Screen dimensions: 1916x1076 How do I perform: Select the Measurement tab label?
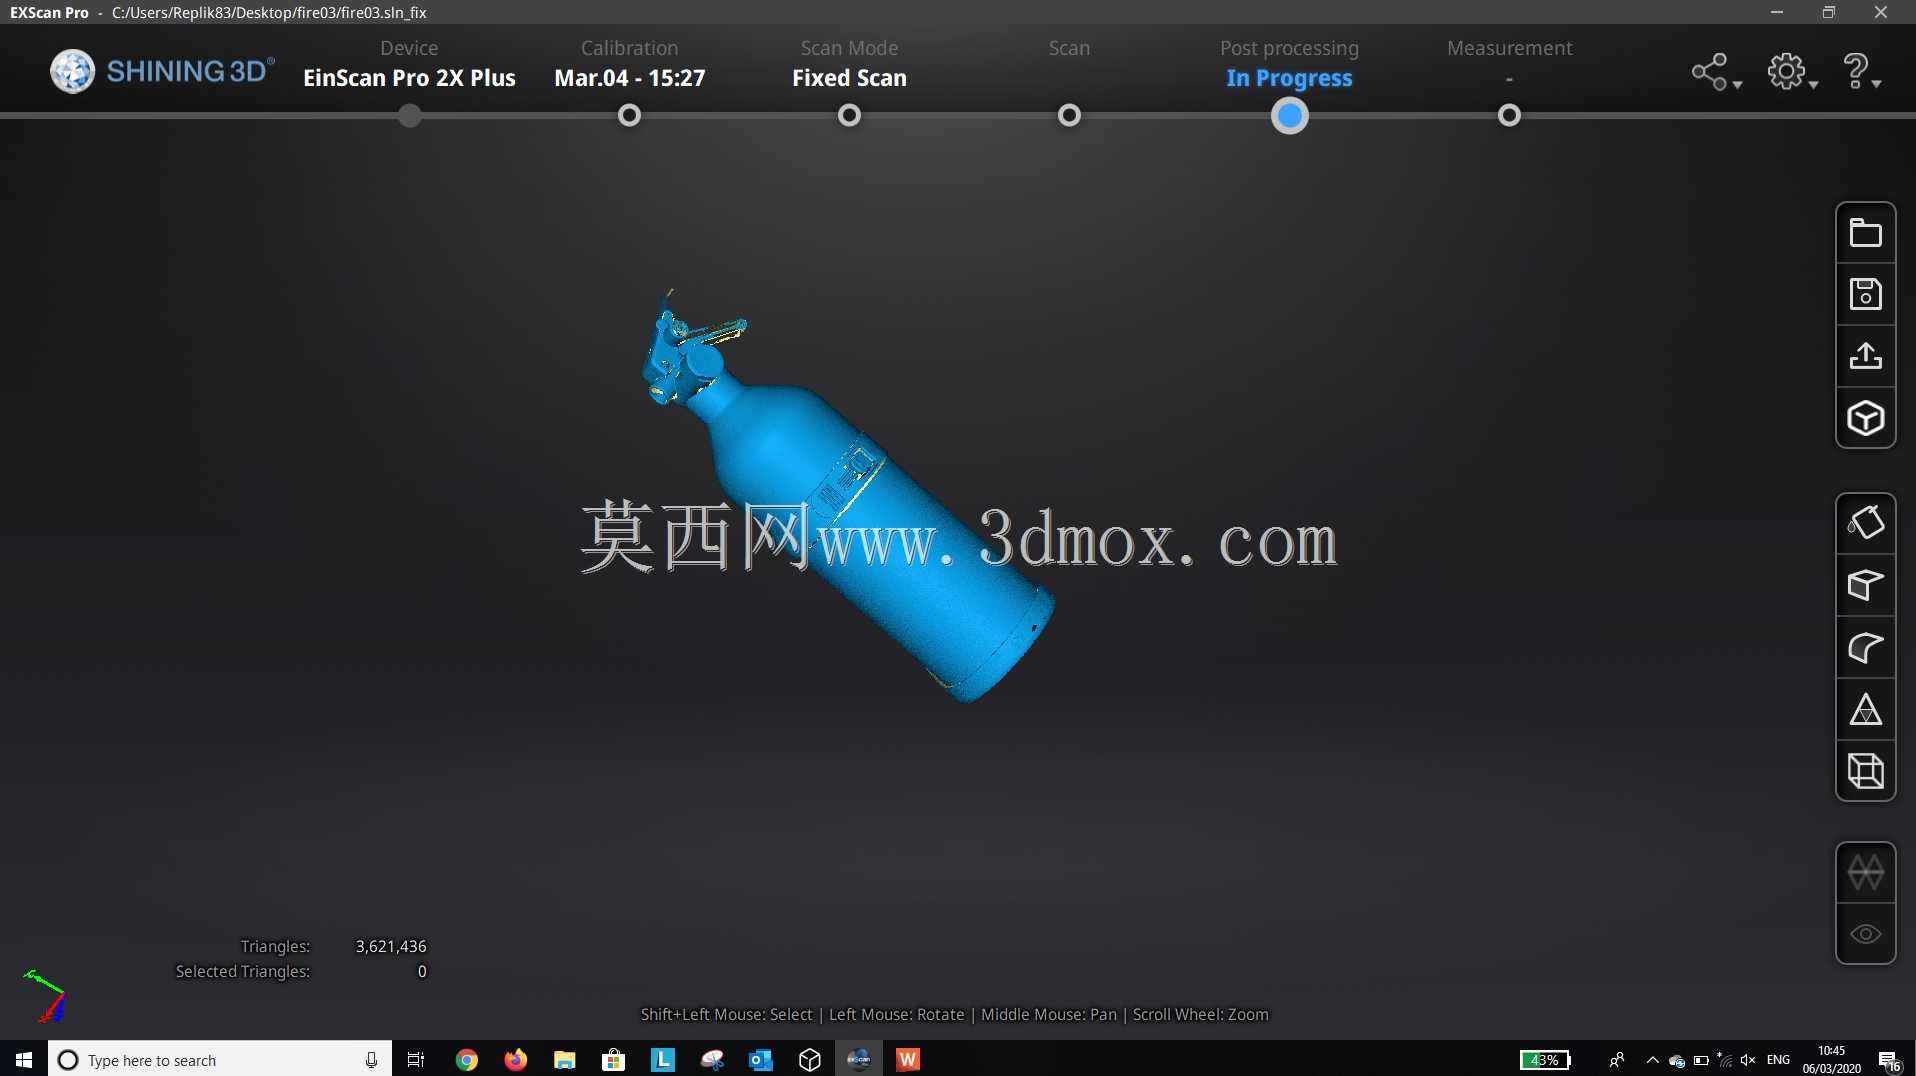point(1509,48)
